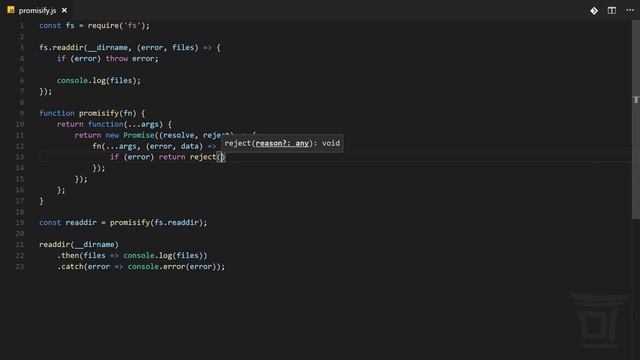The image size is (640, 360).
Task: Click line number 23 in the gutter
Action: pos(20,267)
